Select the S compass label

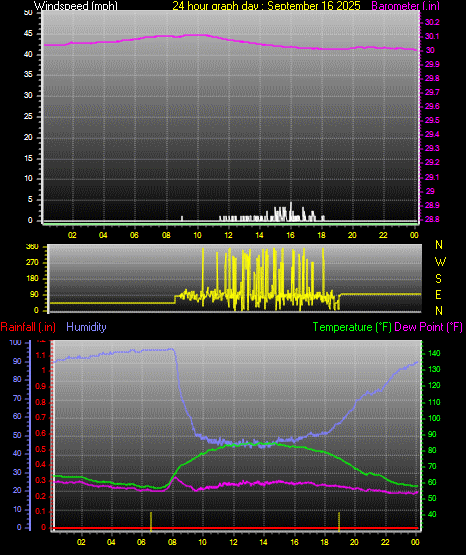pos(438,279)
